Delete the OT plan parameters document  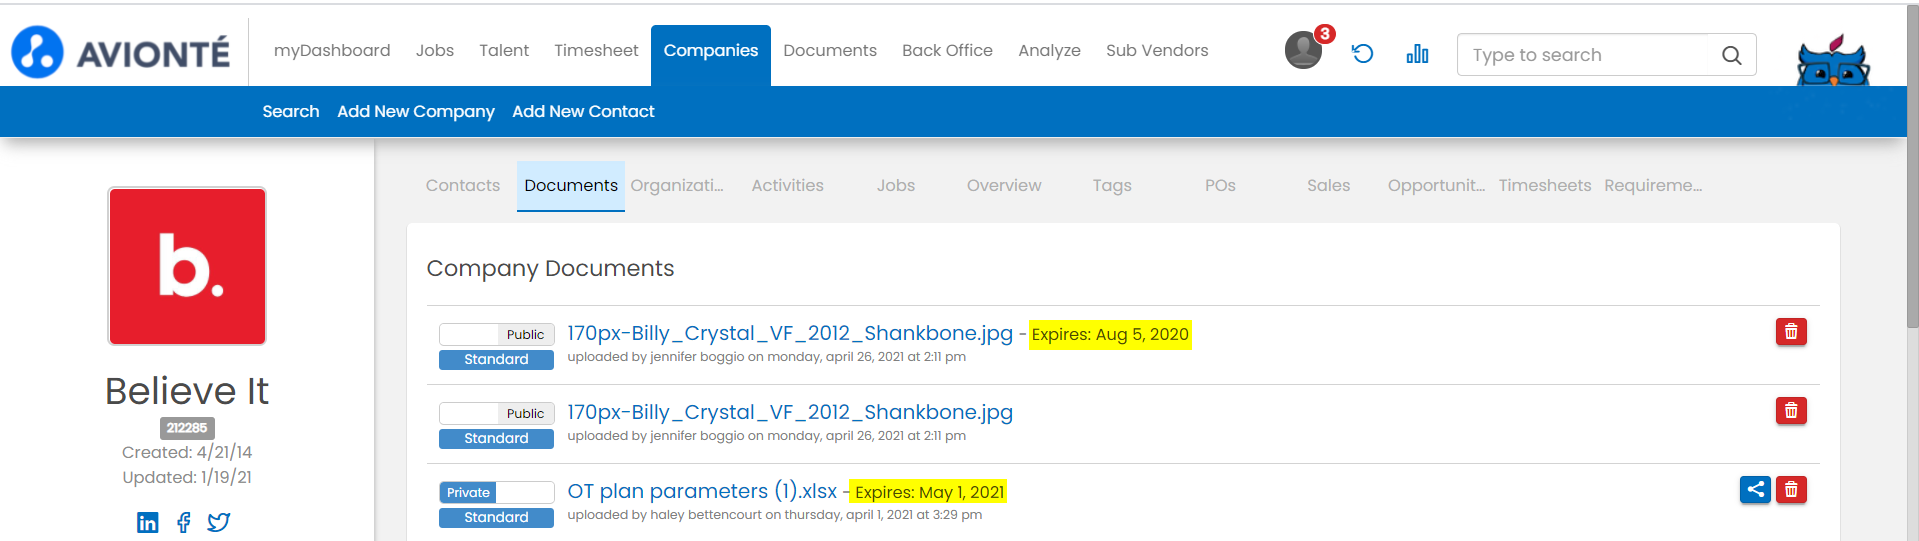click(1790, 490)
